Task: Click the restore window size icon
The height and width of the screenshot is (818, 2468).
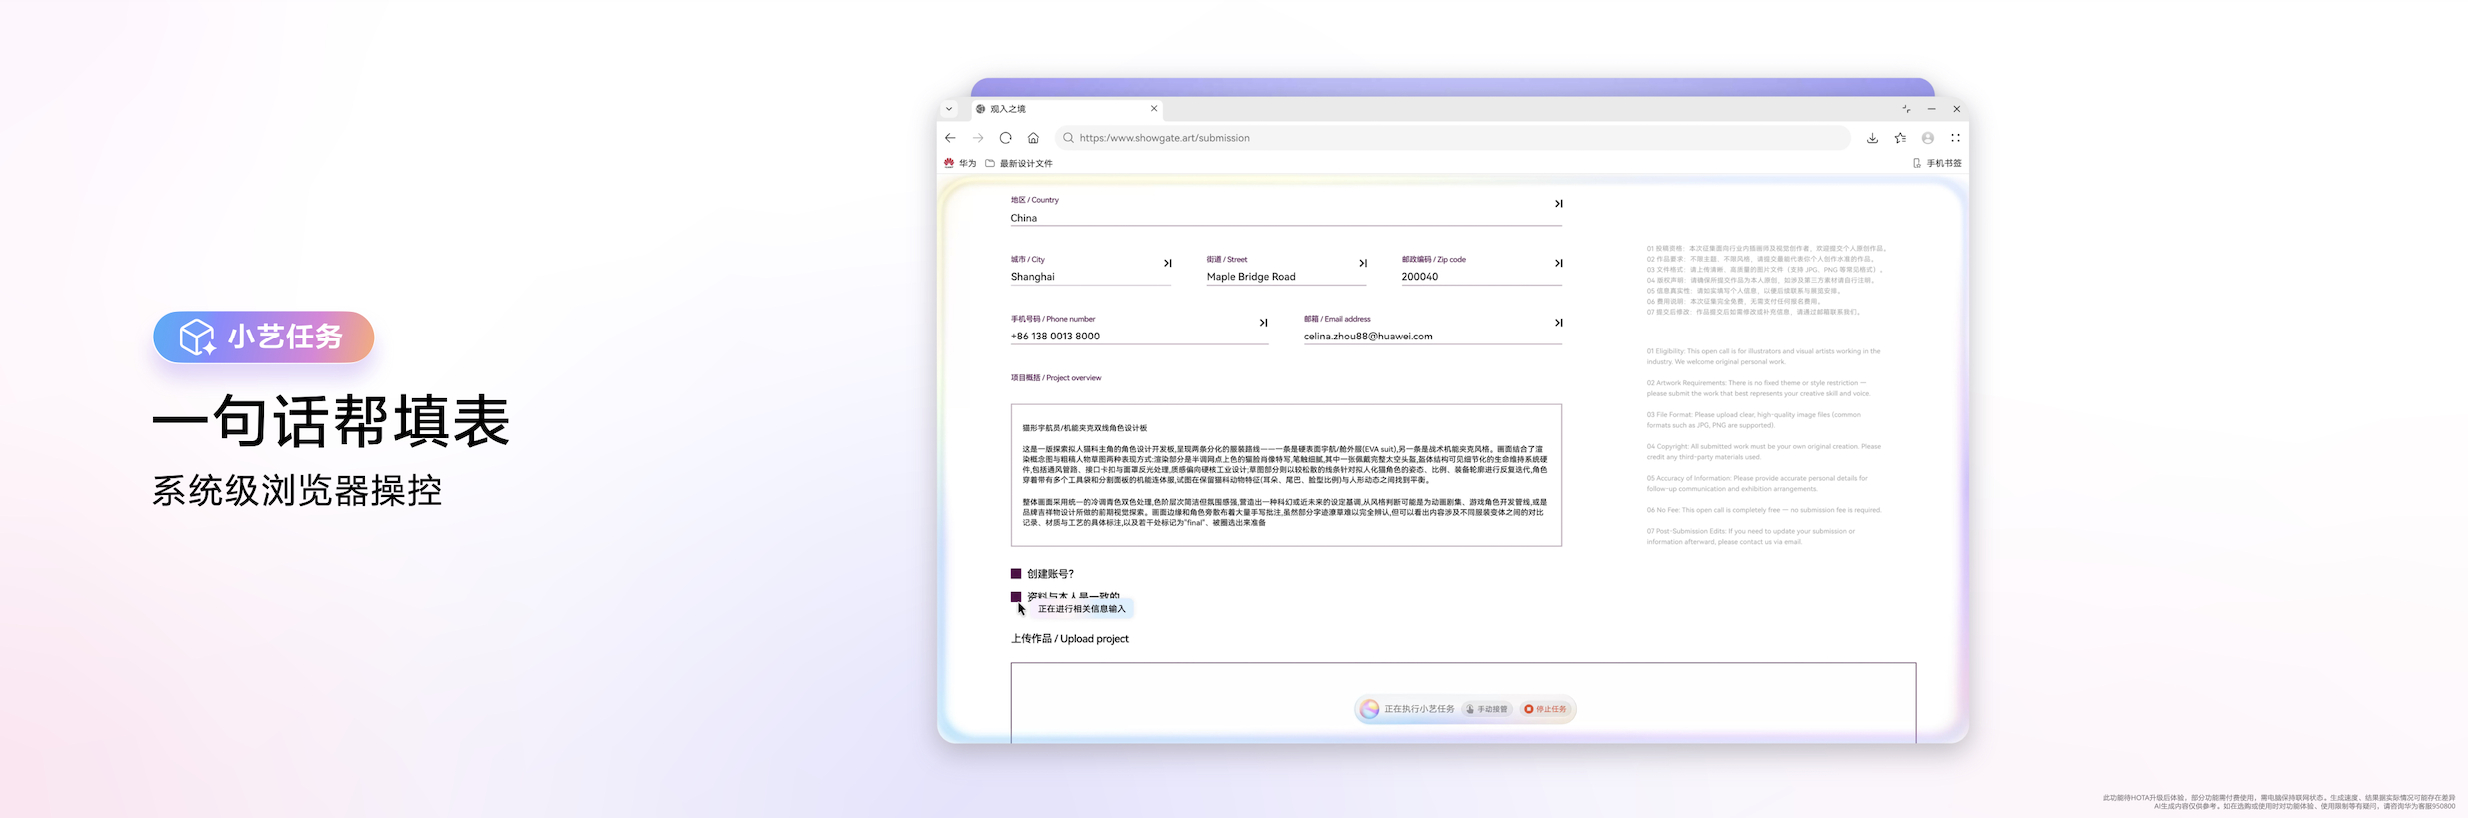Action: [x=1906, y=109]
